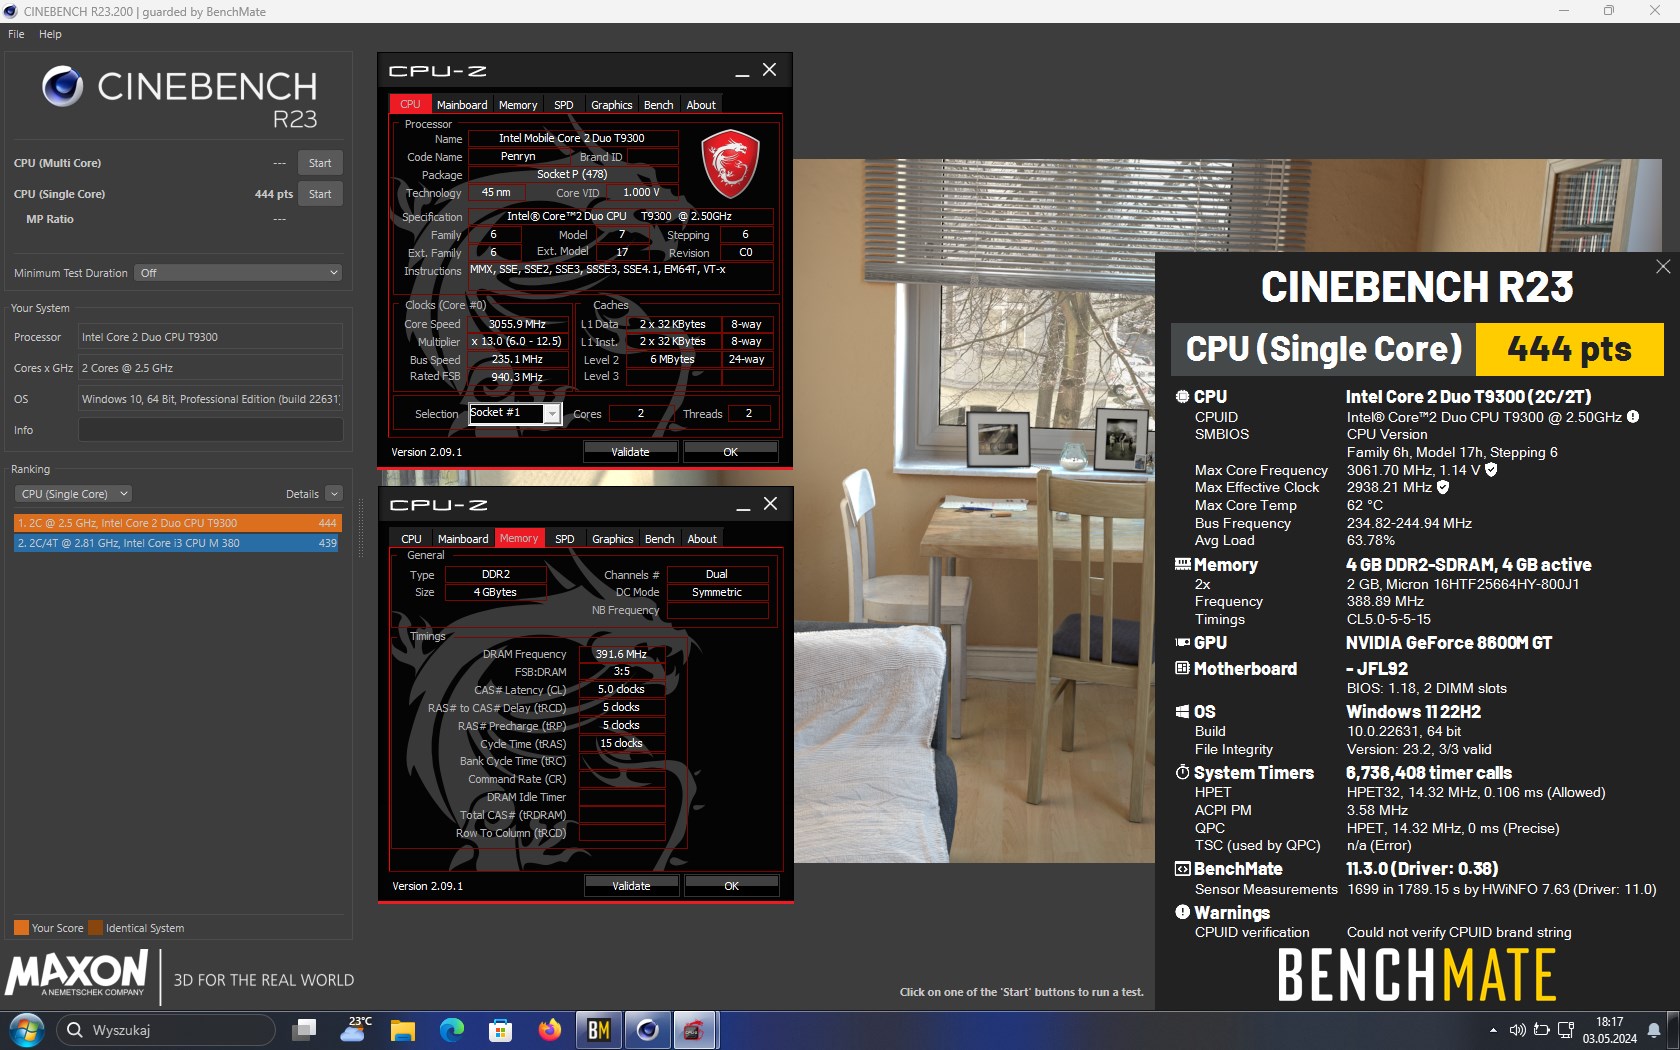Screen dimensions: 1680x1050
Task: Click the Windows logo OS icon in BenchMate panel
Action: (1182, 712)
